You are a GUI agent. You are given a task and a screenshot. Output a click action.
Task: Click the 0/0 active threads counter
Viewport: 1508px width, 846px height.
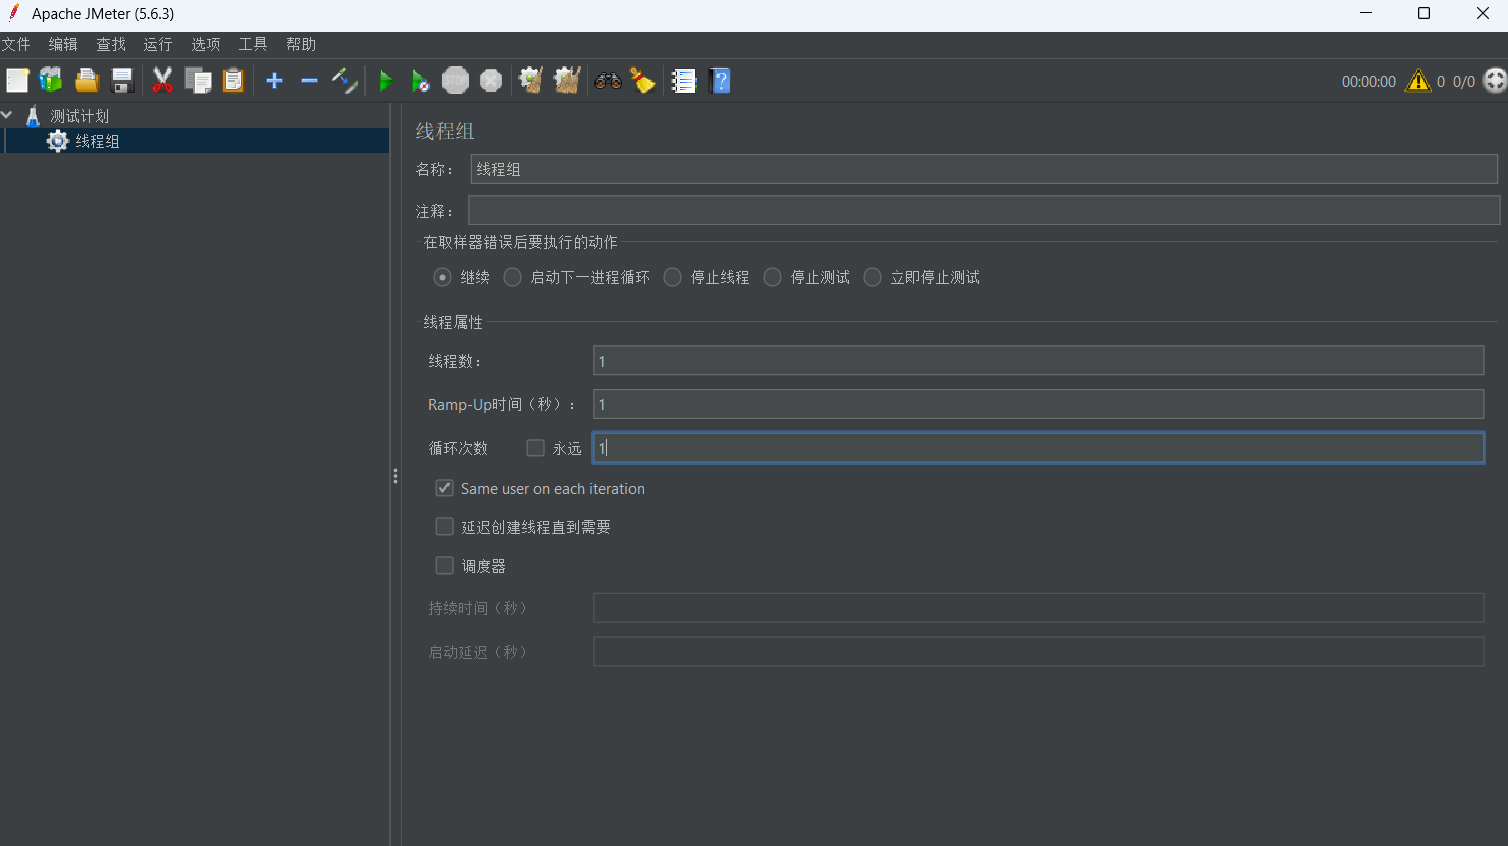[1464, 82]
